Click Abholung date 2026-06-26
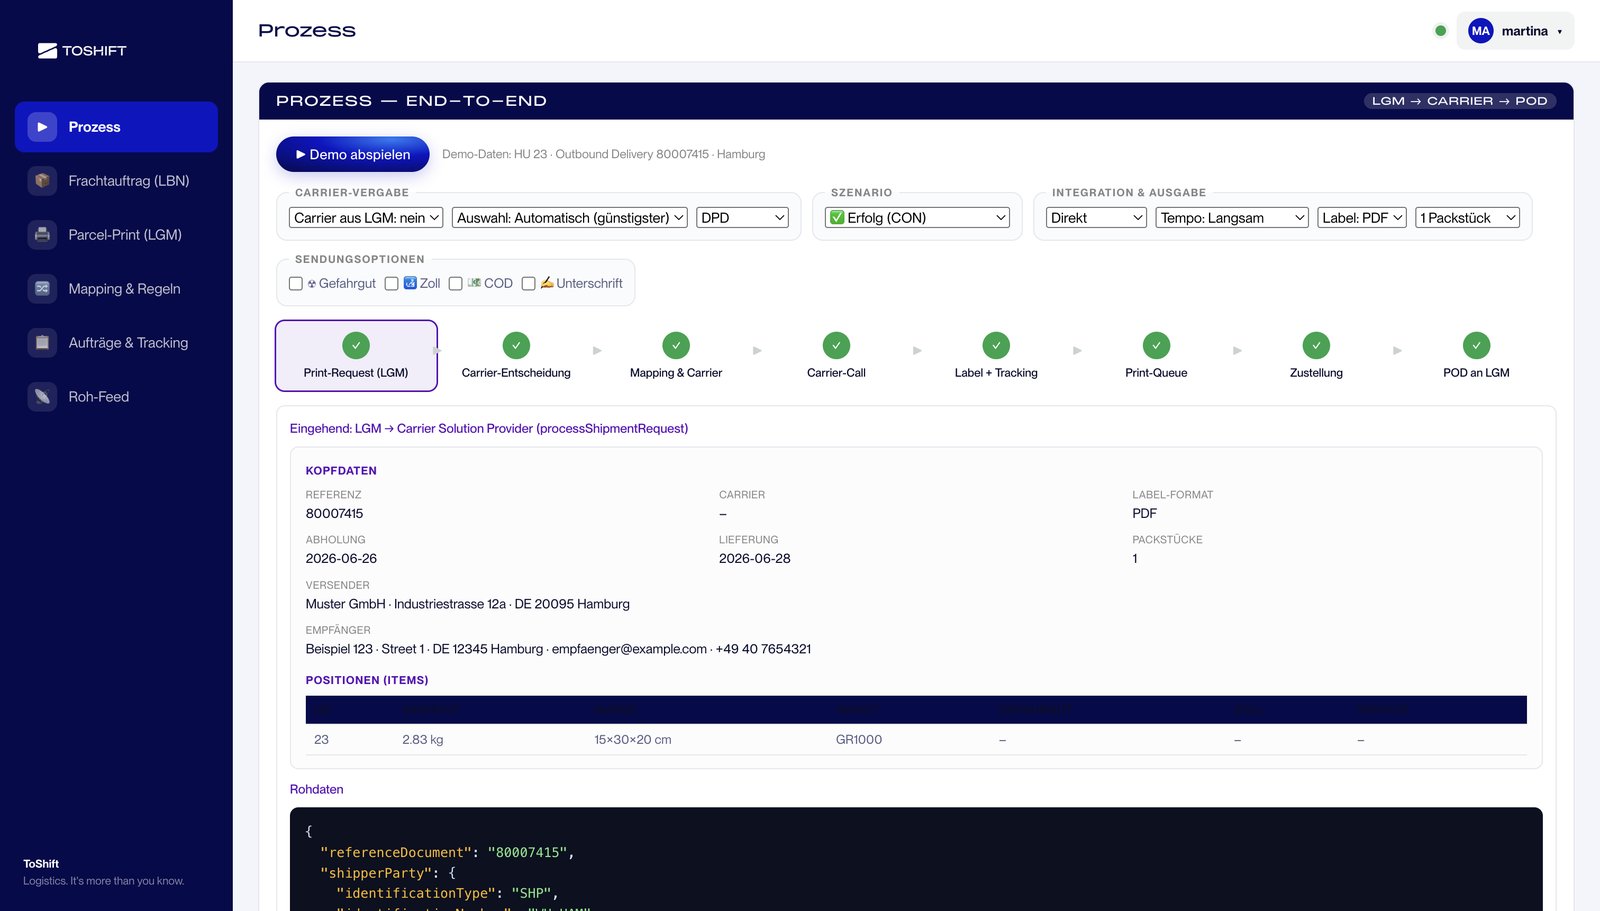Image resolution: width=1600 pixels, height=911 pixels. pos(341,559)
